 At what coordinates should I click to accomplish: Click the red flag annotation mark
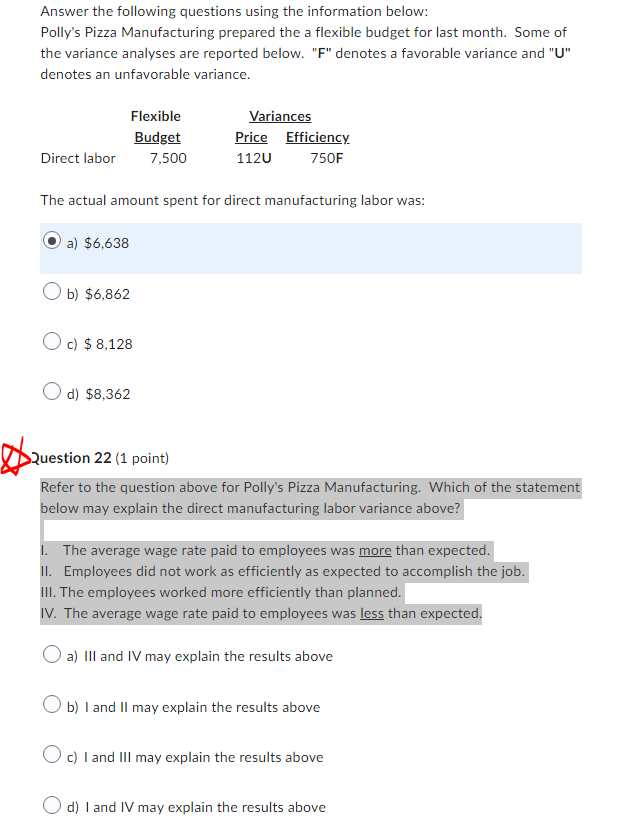[13, 458]
